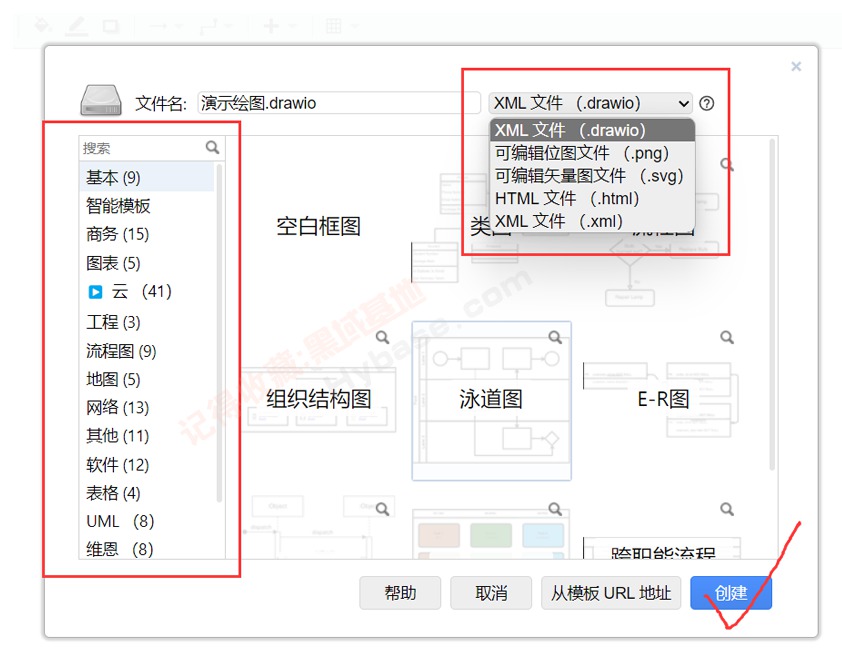
Task: Click the storage device disk icon
Action: tap(101, 100)
